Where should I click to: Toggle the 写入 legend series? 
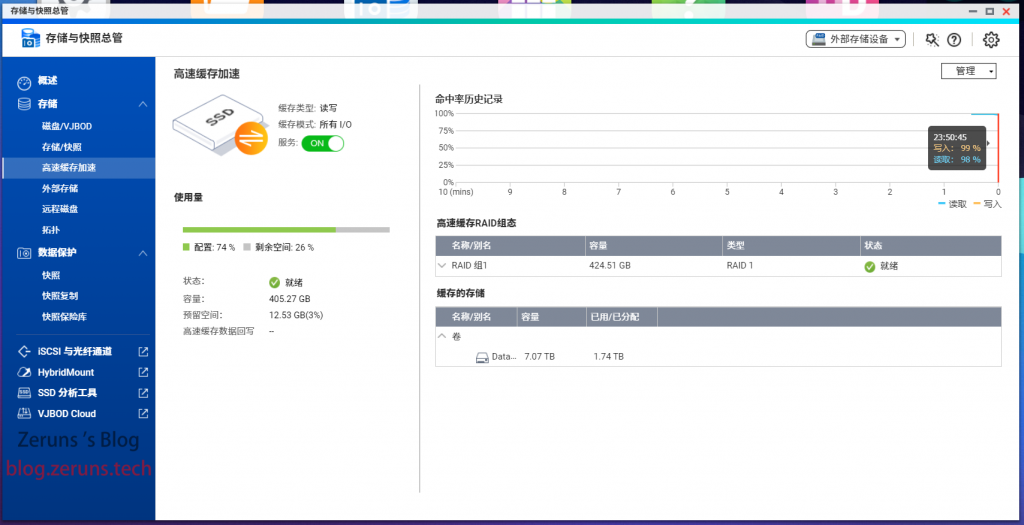(x=986, y=204)
